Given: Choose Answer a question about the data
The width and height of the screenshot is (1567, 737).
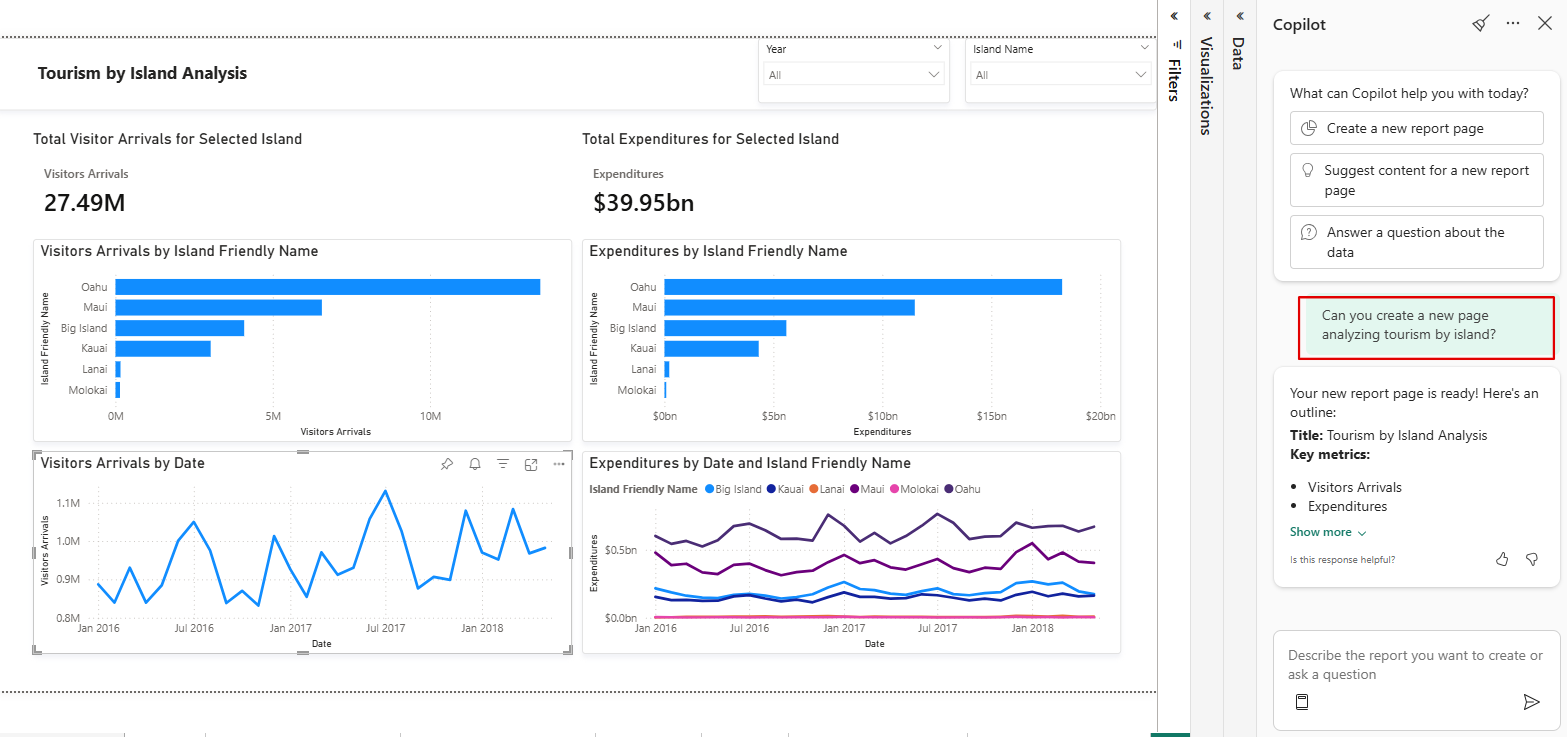Looking at the screenshot, I should point(1416,241).
